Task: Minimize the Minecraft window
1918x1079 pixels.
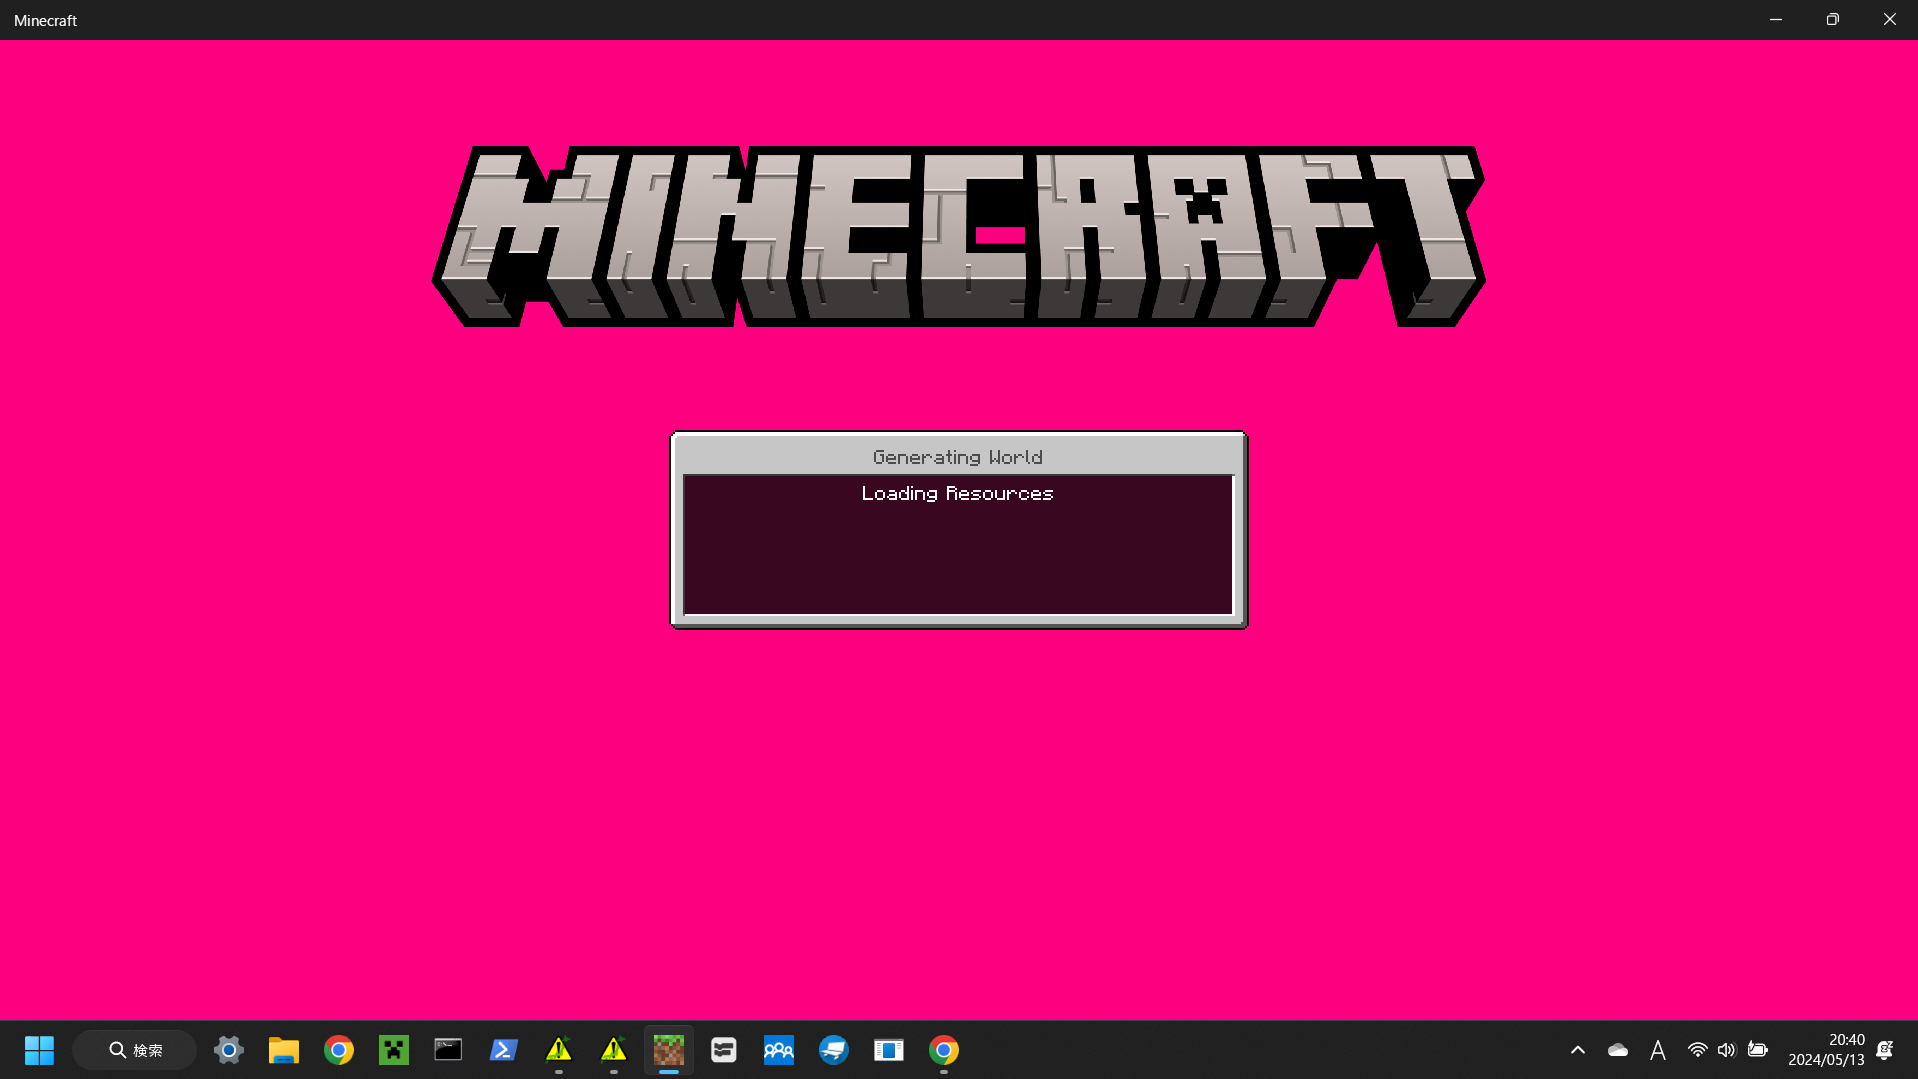Action: point(1776,20)
